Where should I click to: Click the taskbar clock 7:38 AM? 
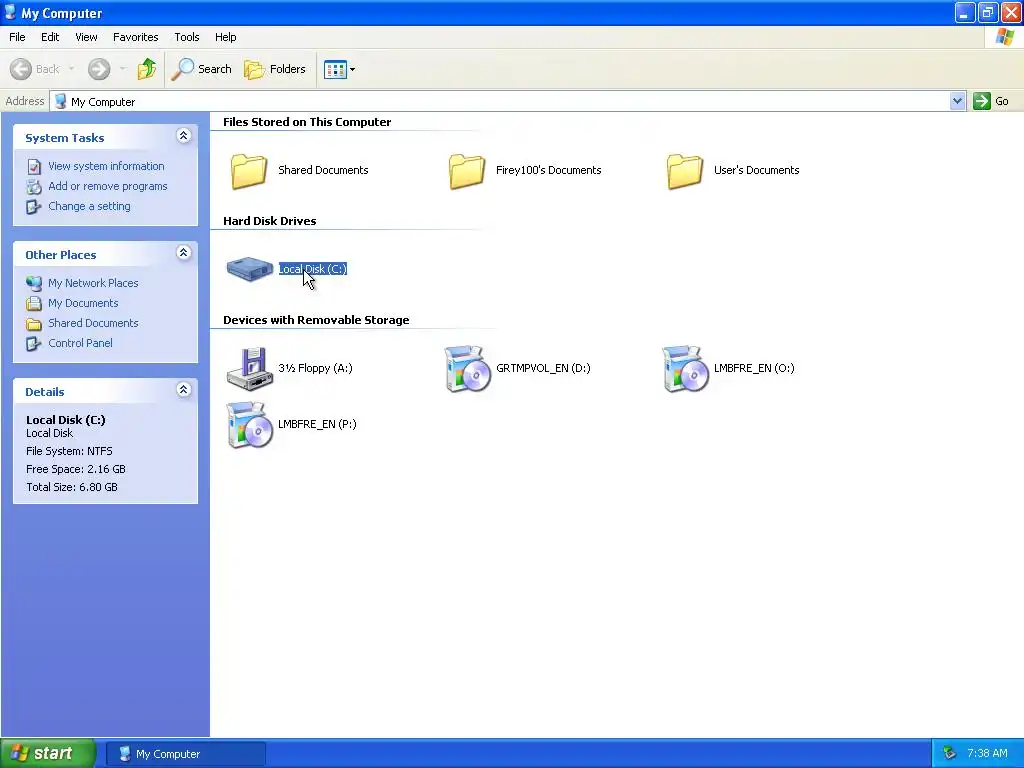[x=987, y=754]
